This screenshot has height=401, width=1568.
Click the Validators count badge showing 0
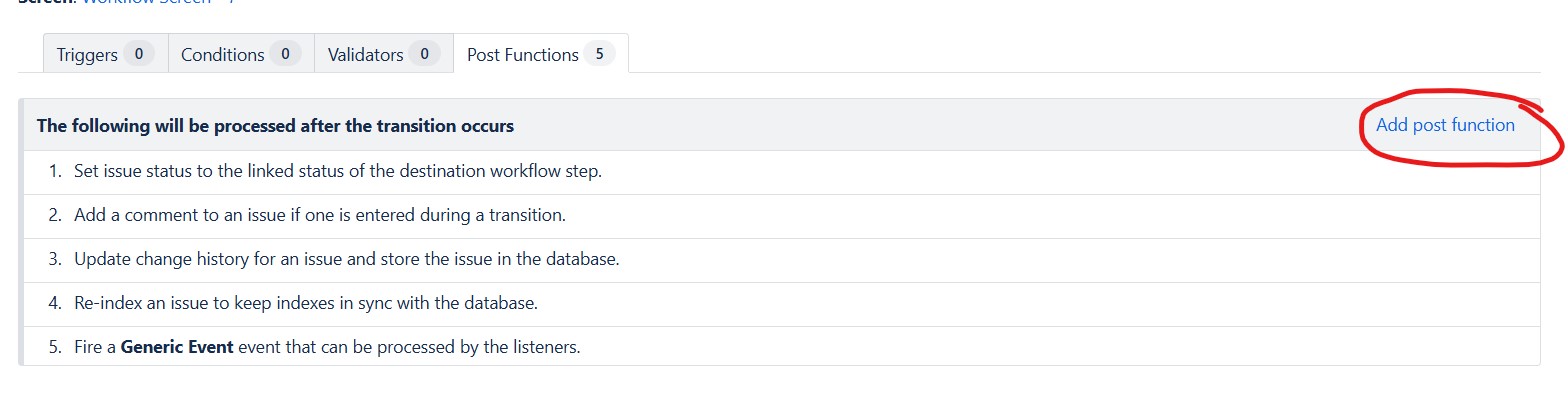click(424, 54)
